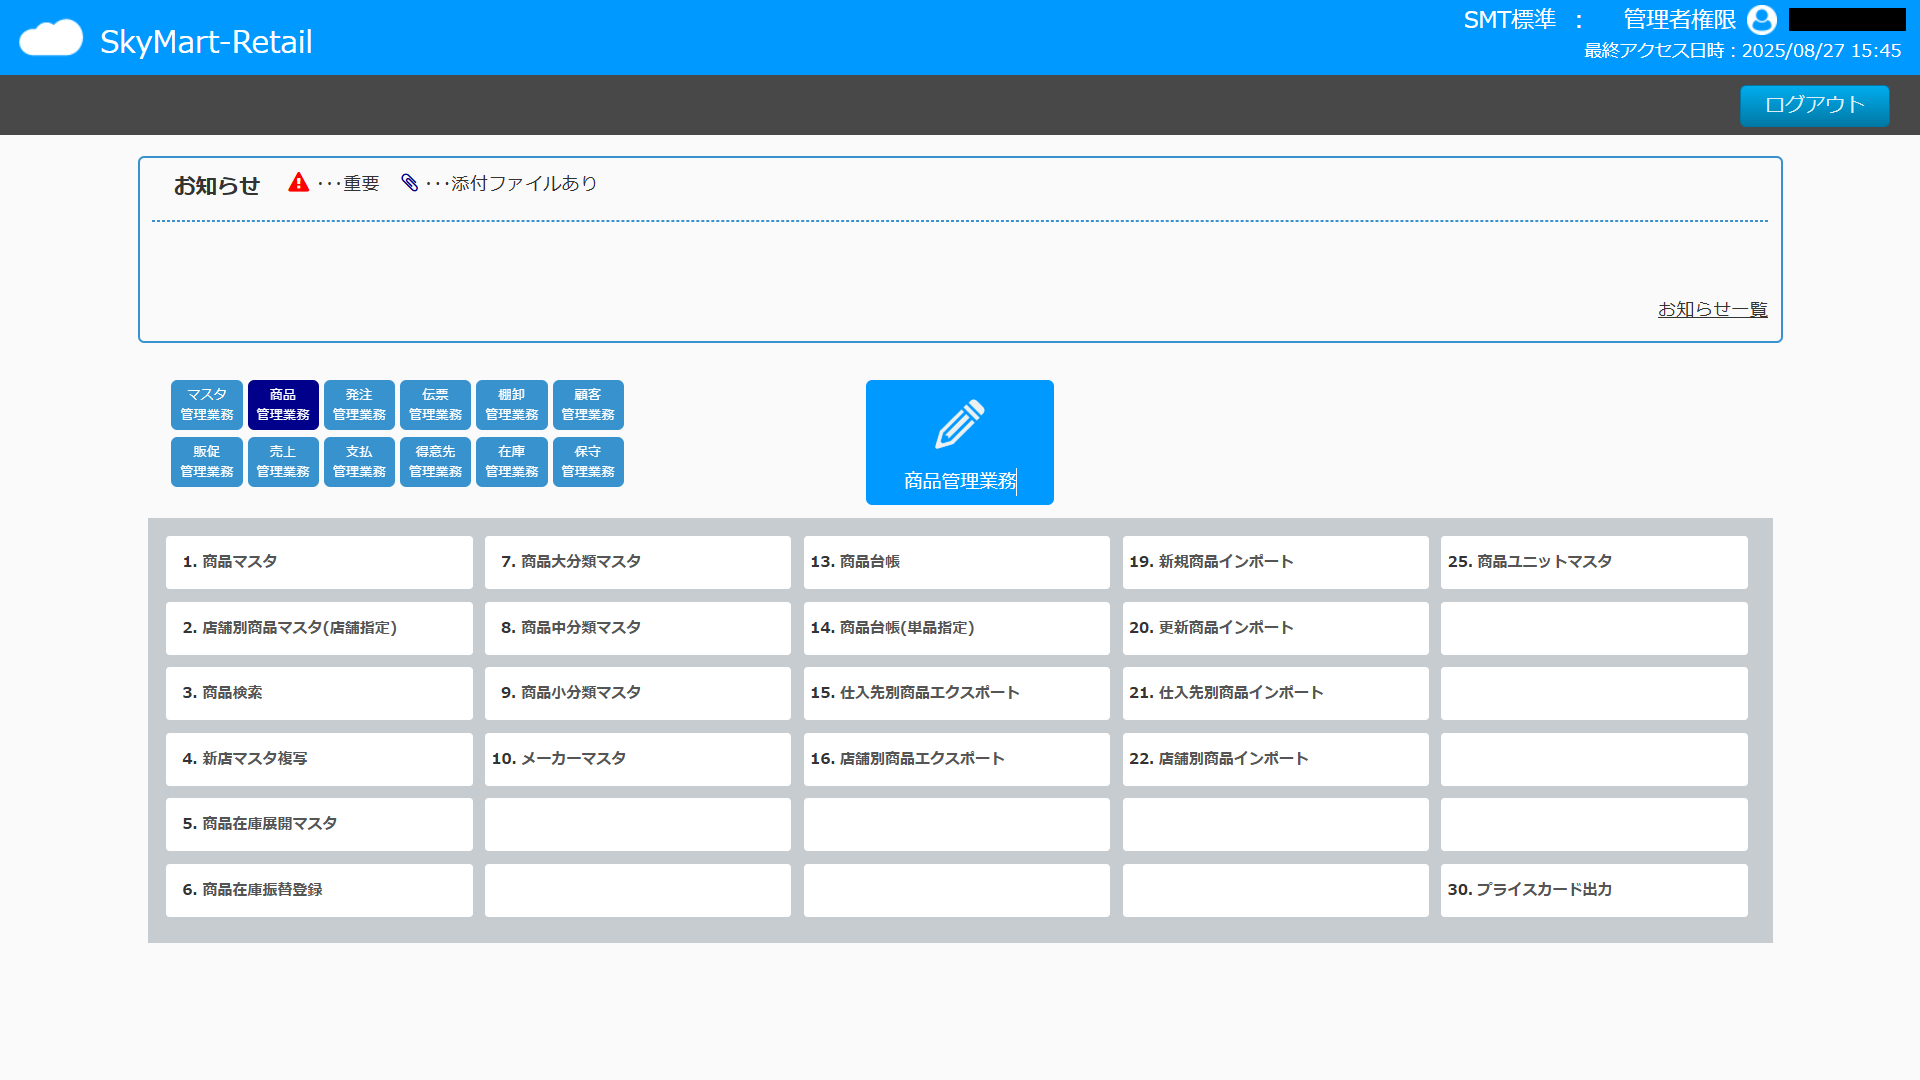
Task: Click 新規商品インポート
Action: click(x=1275, y=562)
